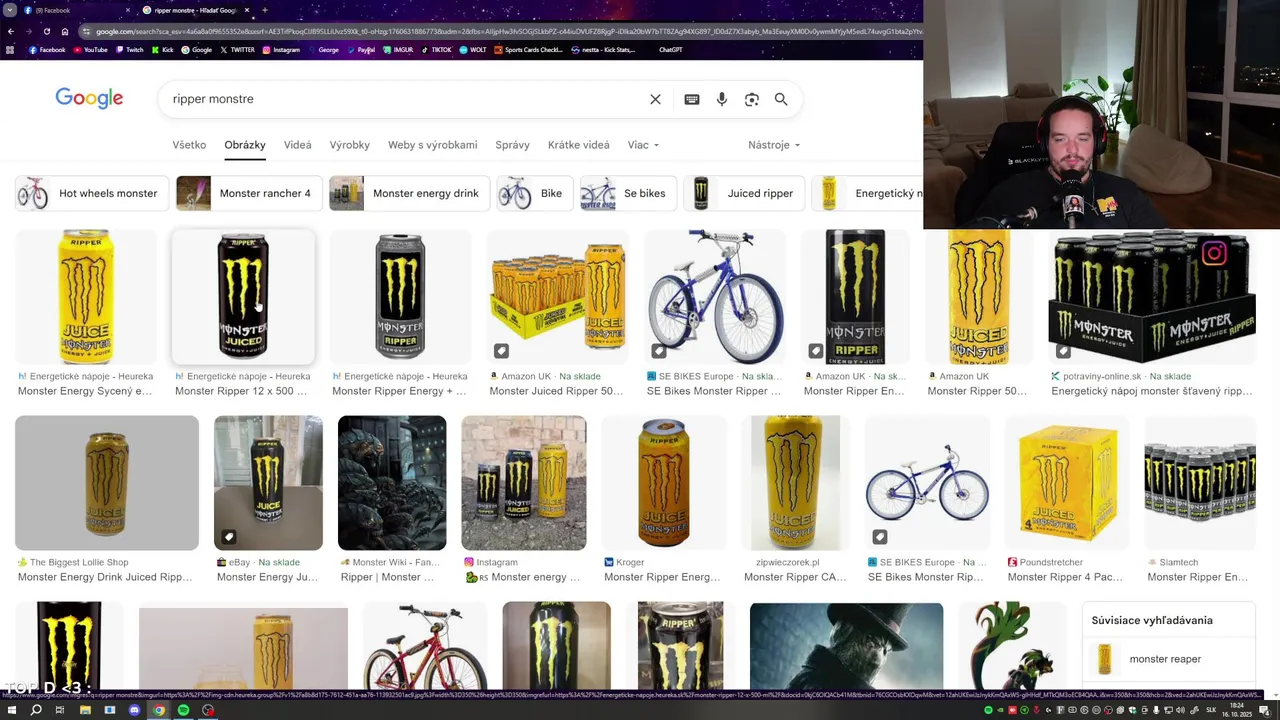
Task: Open the ChatGPT bookmark
Action: 670,50
